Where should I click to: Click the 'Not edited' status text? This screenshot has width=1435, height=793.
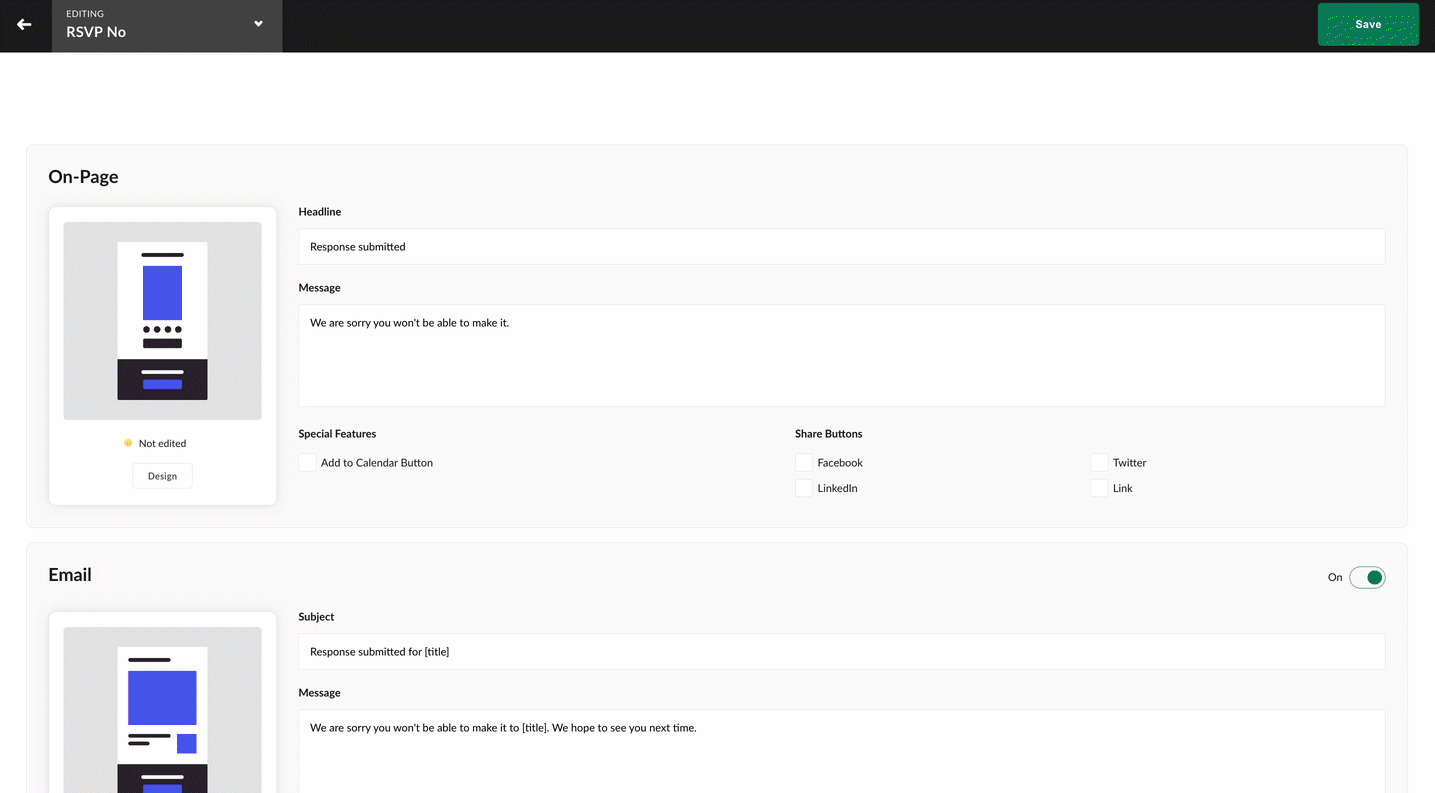[162, 443]
